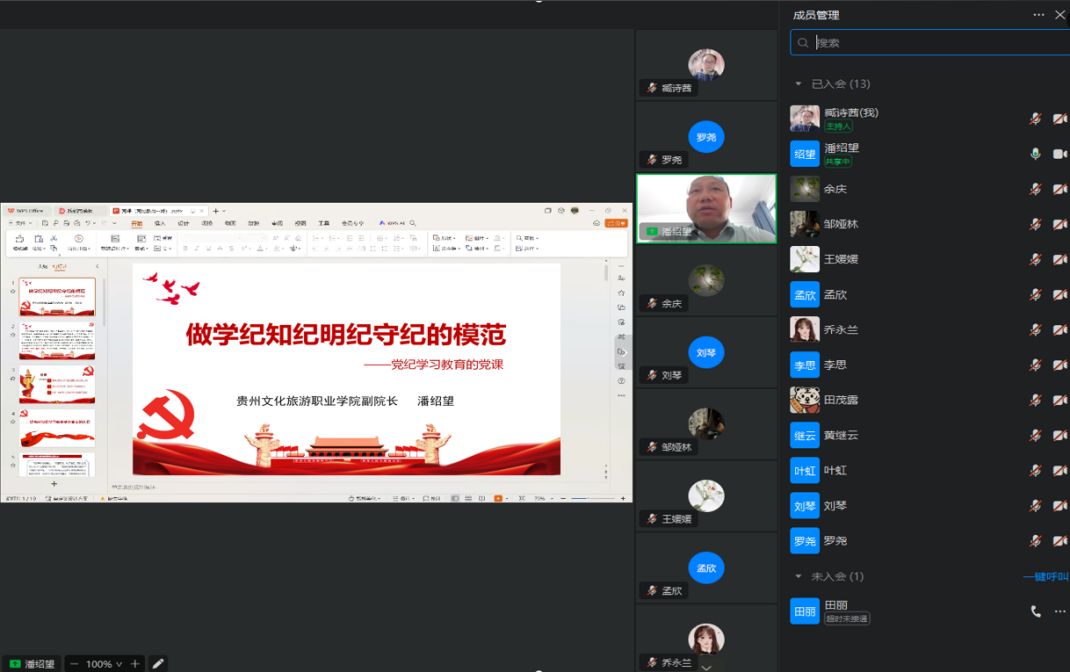The height and width of the screenshot is (672, 1070).
Task: Close the 成员管理 panel
Action: tap(1060, 15)
